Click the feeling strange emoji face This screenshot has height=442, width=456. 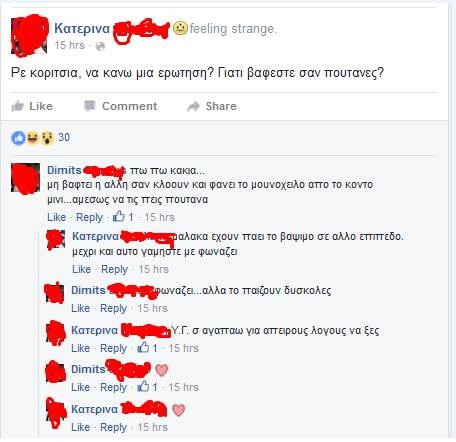(180, 29)
